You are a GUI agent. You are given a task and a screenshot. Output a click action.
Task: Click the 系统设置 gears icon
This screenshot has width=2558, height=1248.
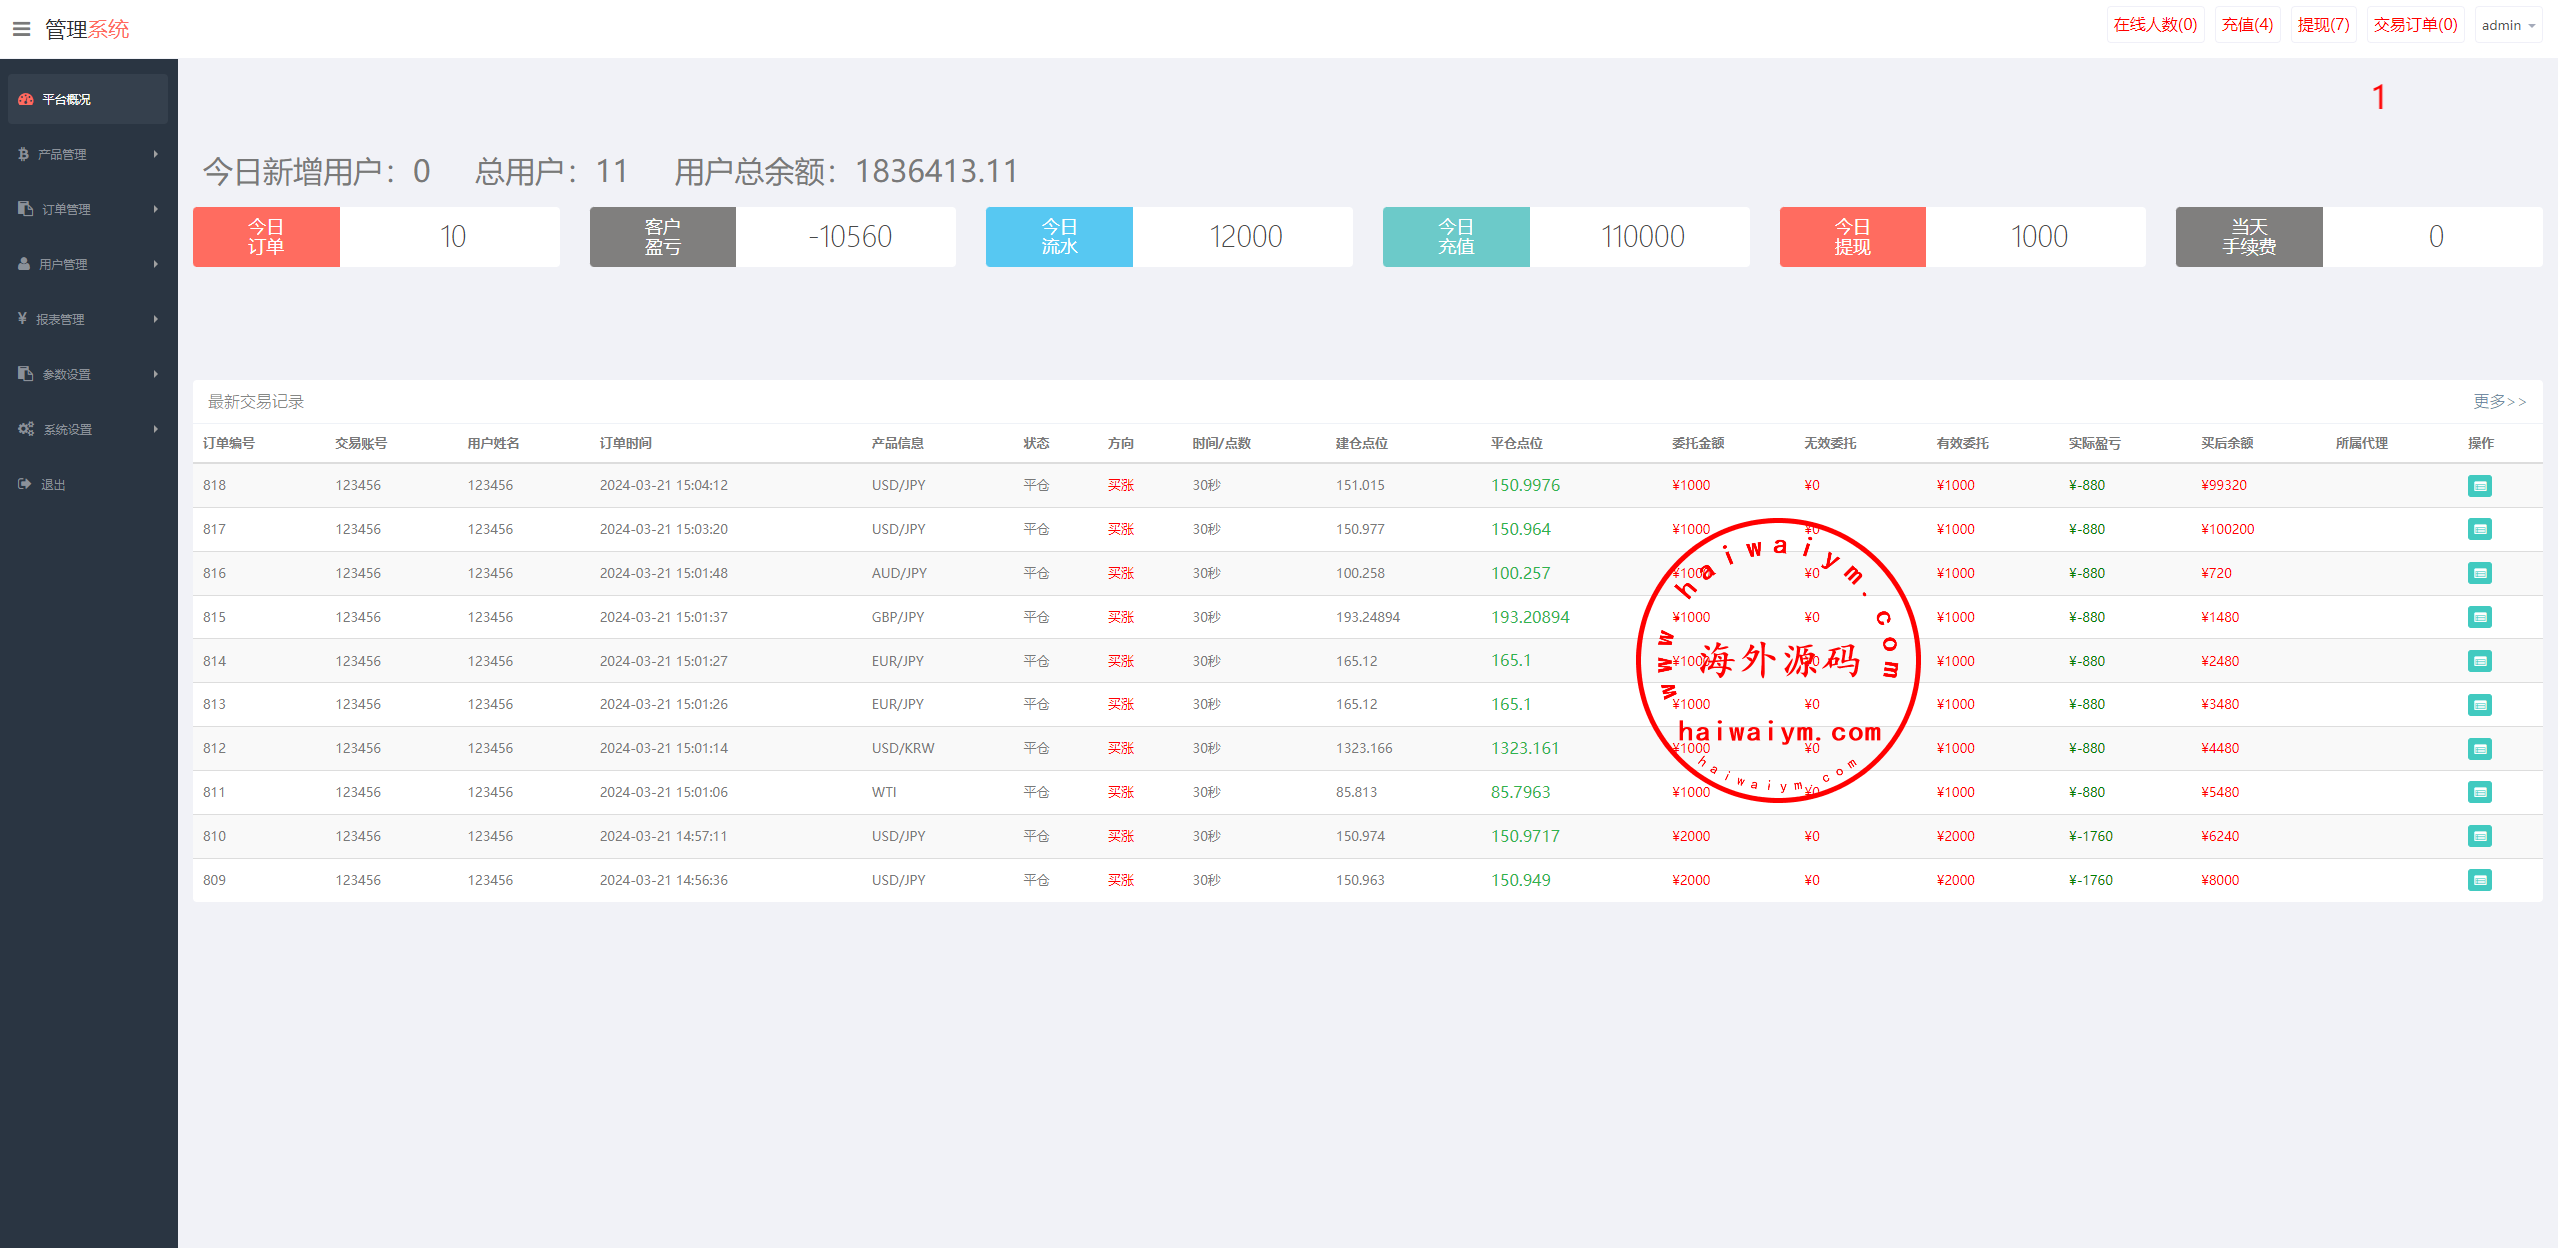coord(26,429)
